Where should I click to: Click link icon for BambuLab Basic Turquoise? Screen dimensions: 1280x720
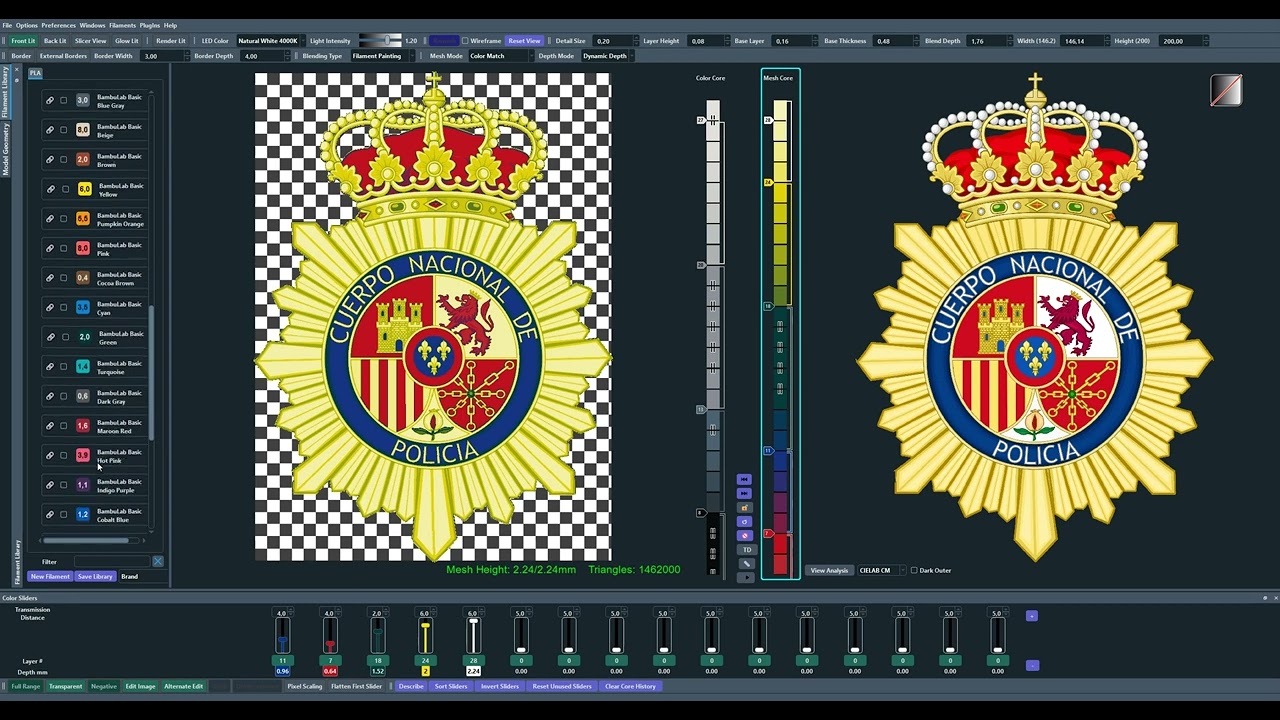pos(50,366)
